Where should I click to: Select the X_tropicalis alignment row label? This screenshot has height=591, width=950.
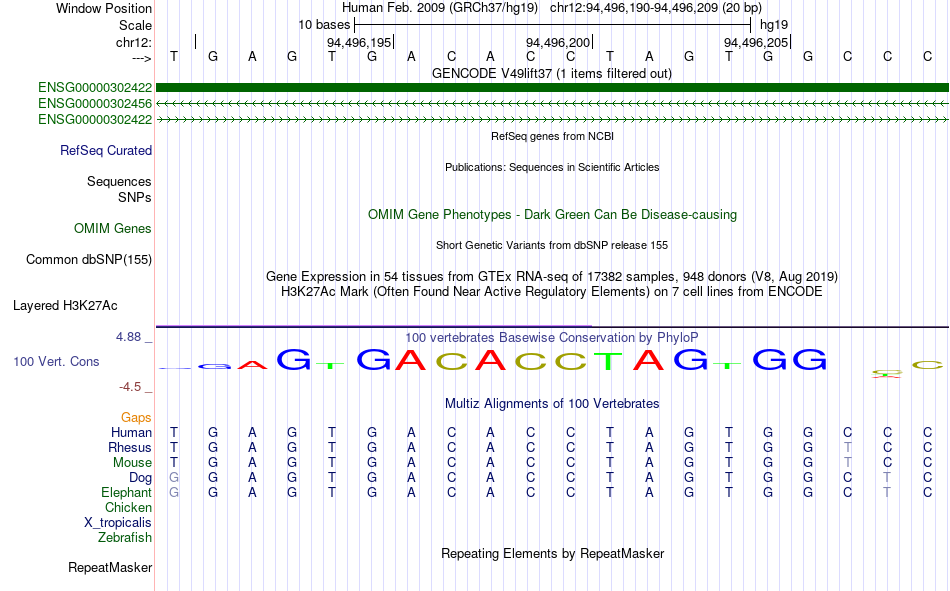[x=118, y=523]
